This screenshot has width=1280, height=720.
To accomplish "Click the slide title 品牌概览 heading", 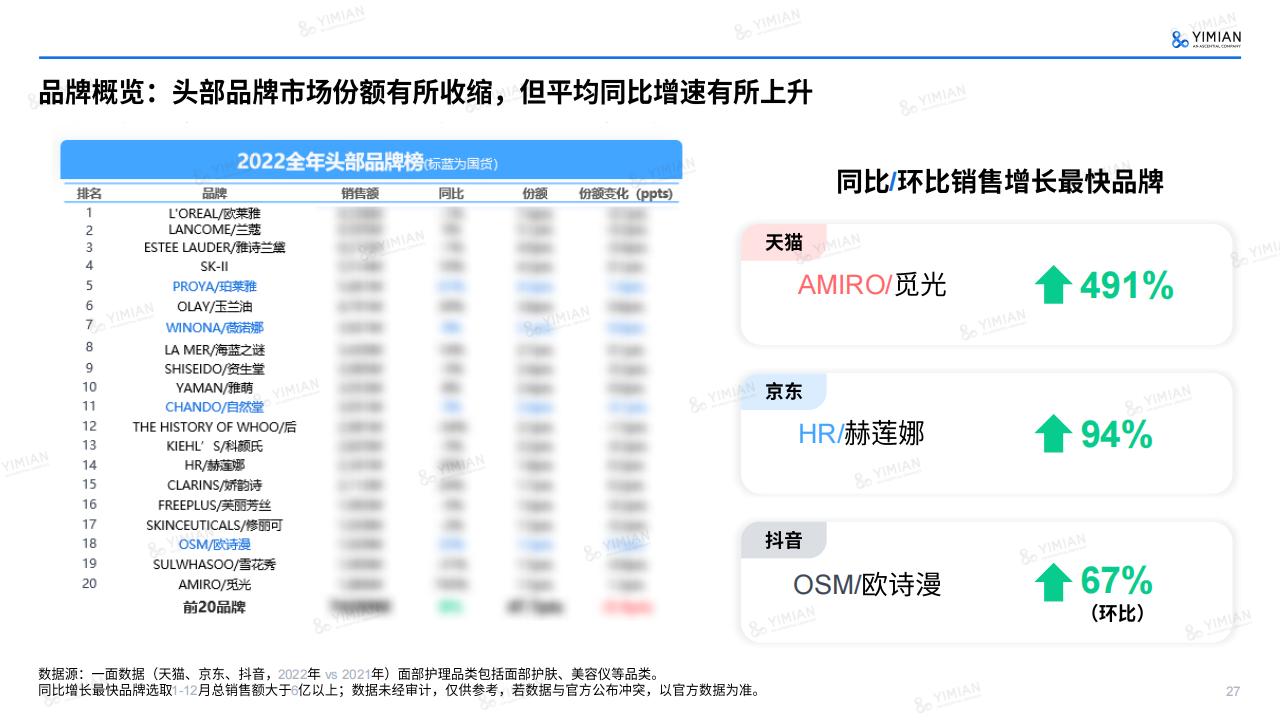I will [425, 94].
